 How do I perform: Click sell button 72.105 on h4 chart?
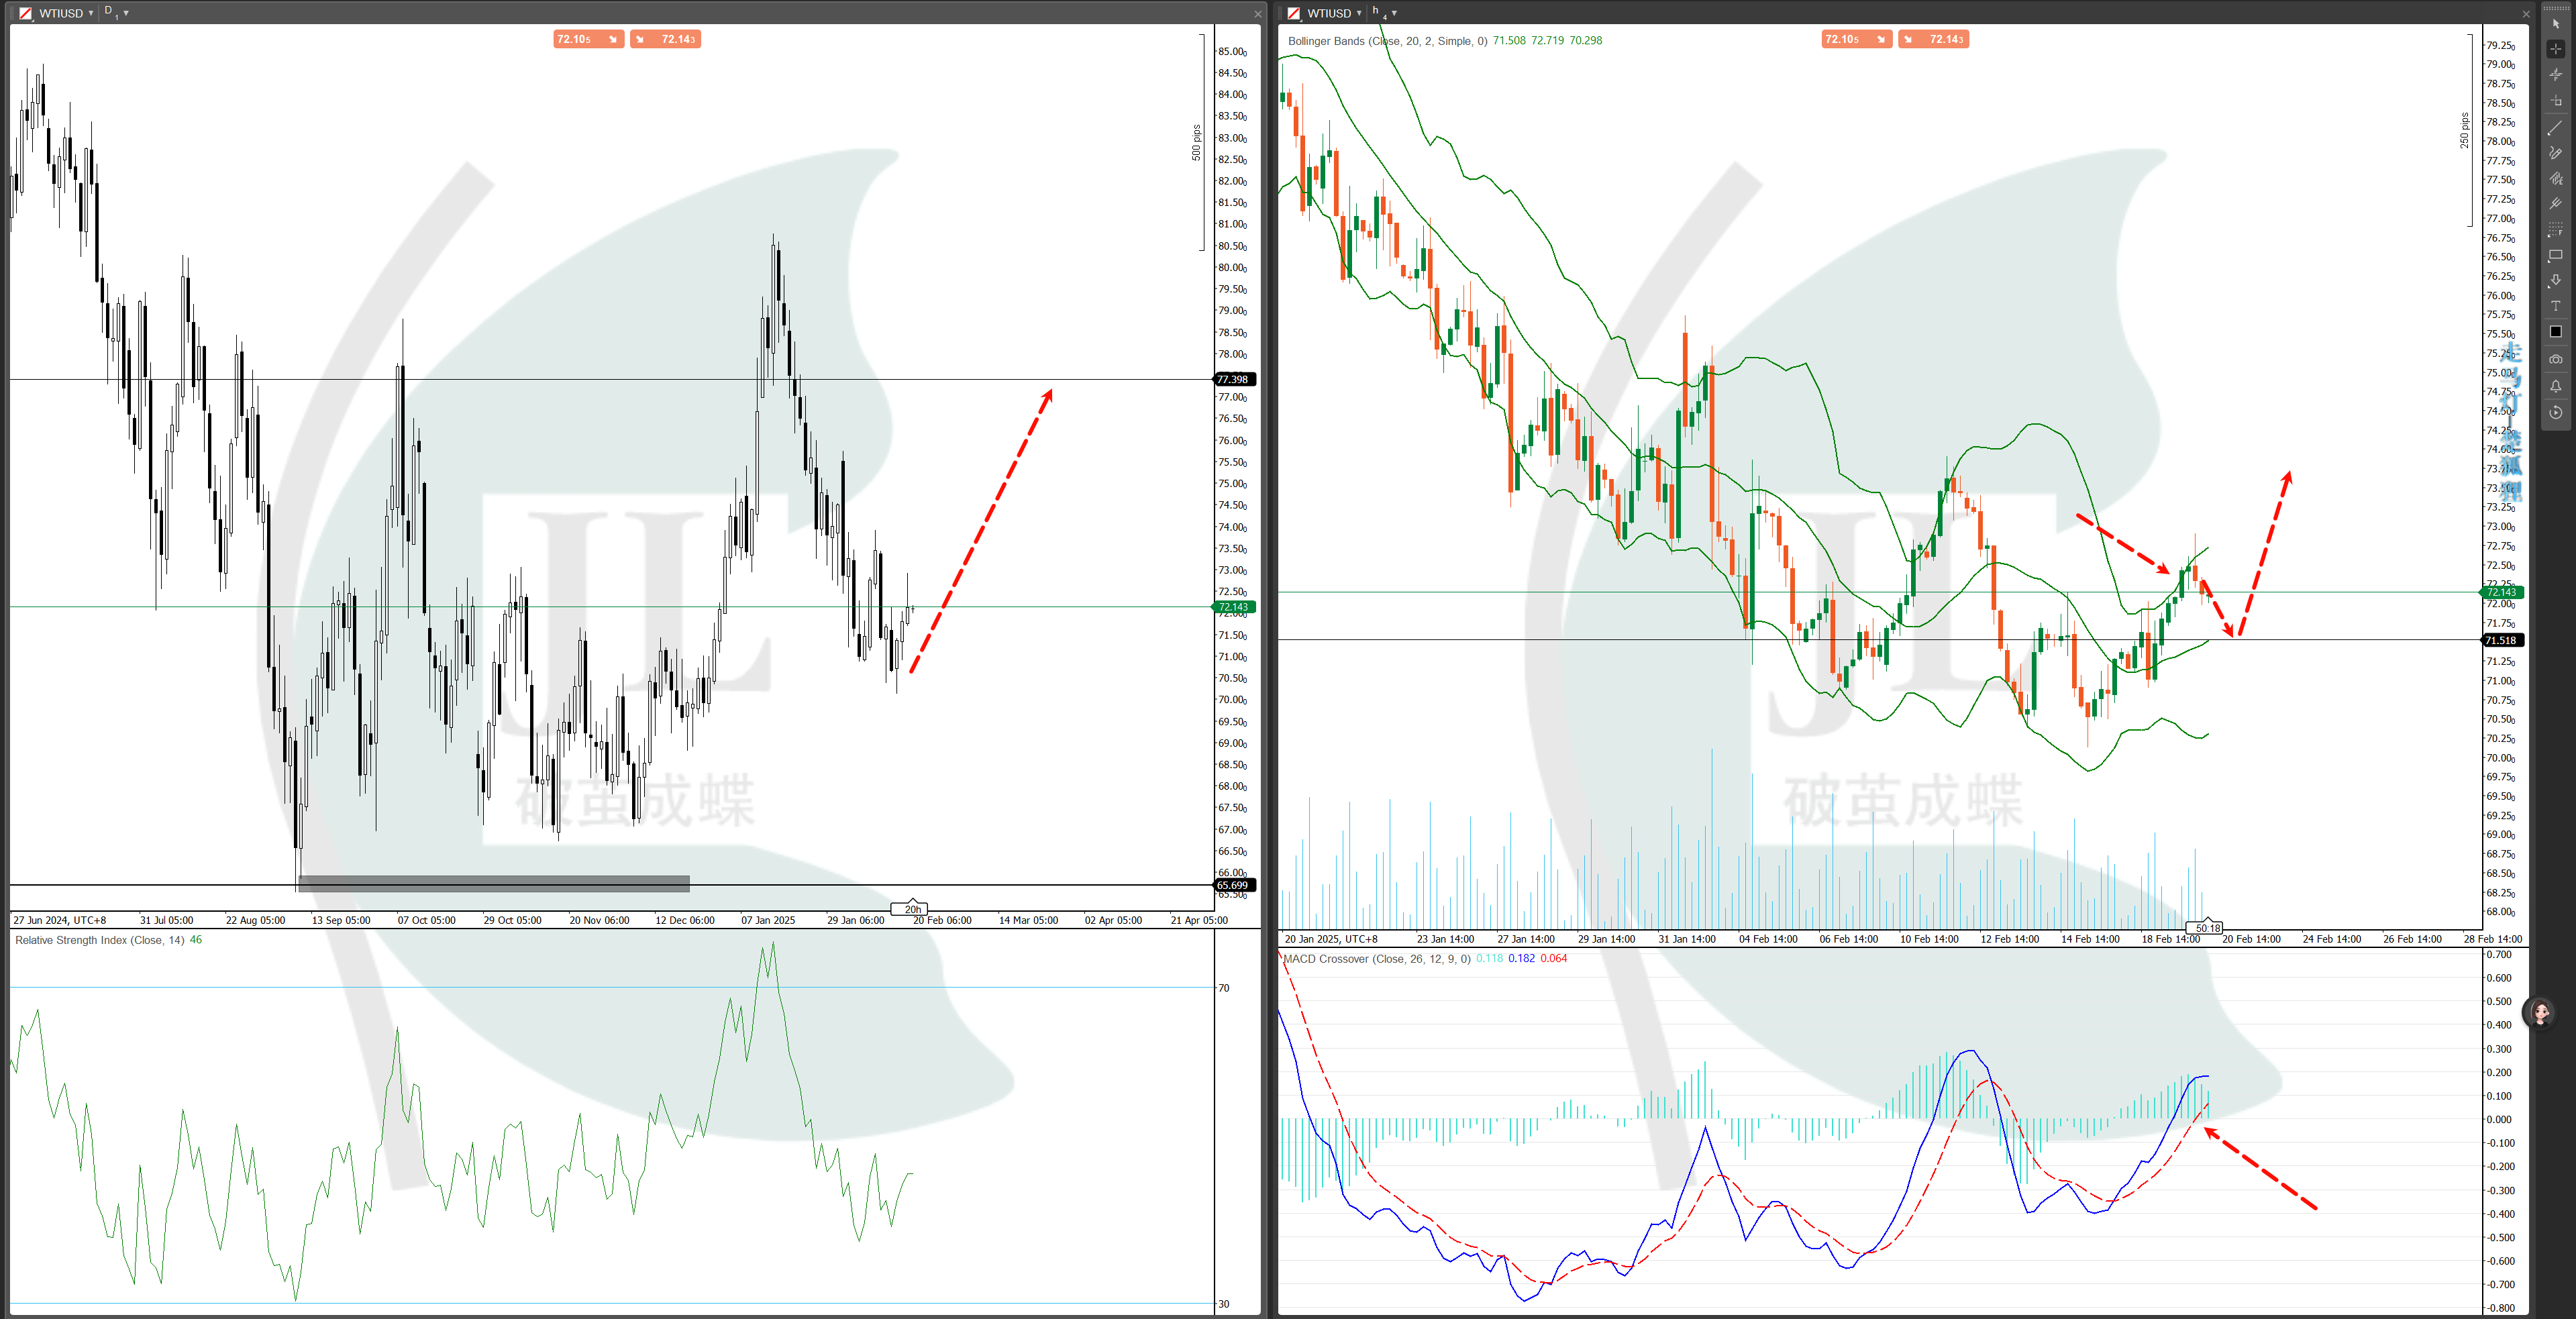point(1856,39)
